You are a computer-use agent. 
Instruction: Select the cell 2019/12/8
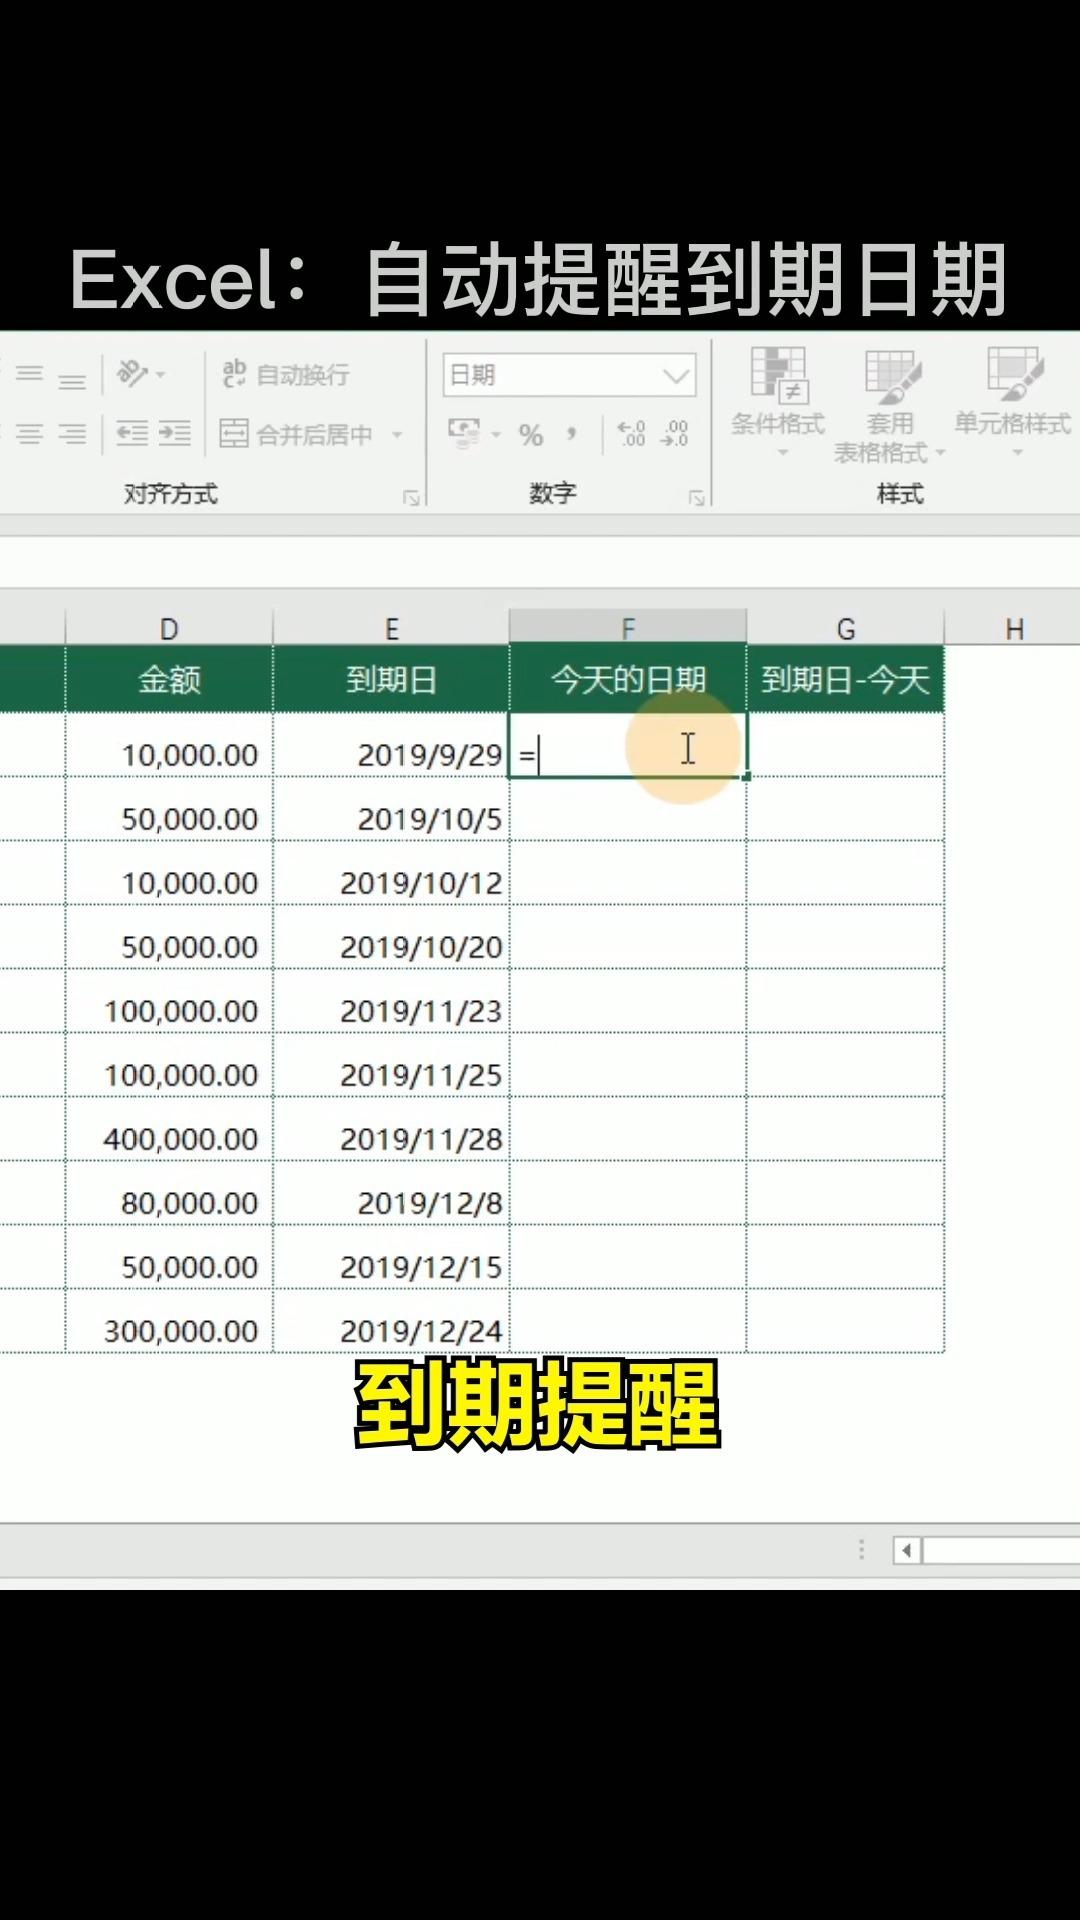click(391, 1193)
